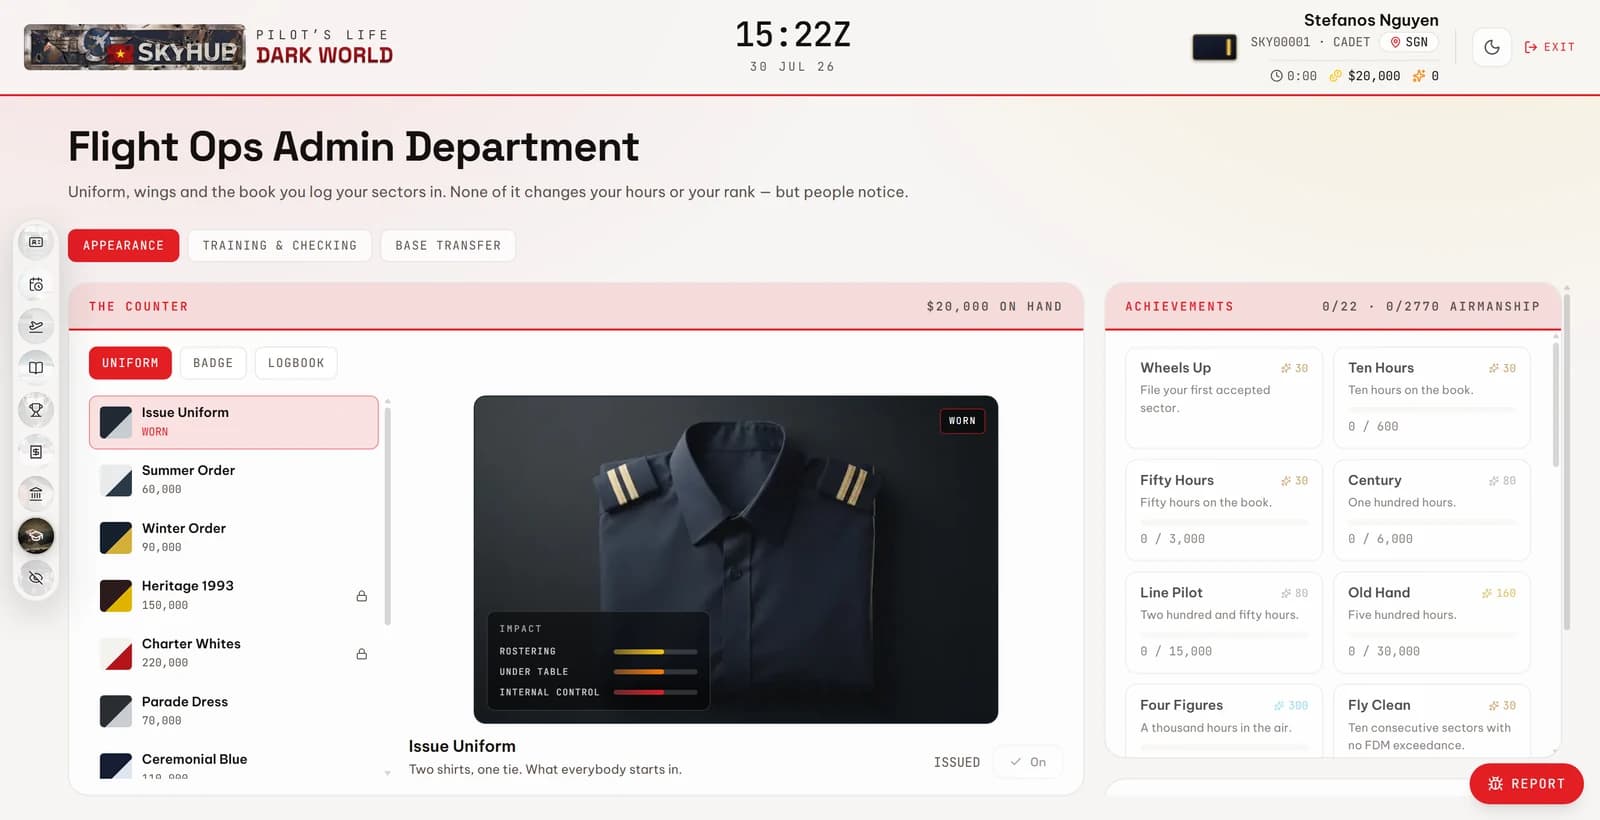Select the Winter Order uniform

coord(234,538)
